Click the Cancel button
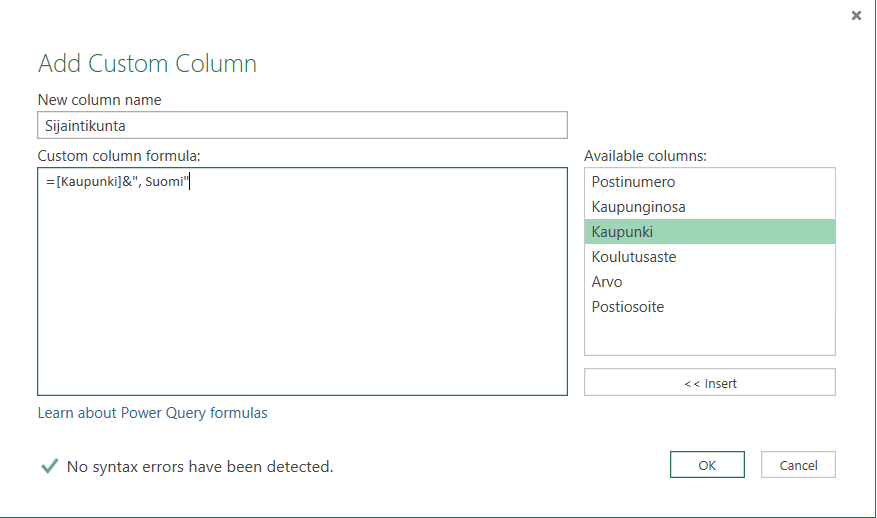The image size is (877, 518). 798,465
